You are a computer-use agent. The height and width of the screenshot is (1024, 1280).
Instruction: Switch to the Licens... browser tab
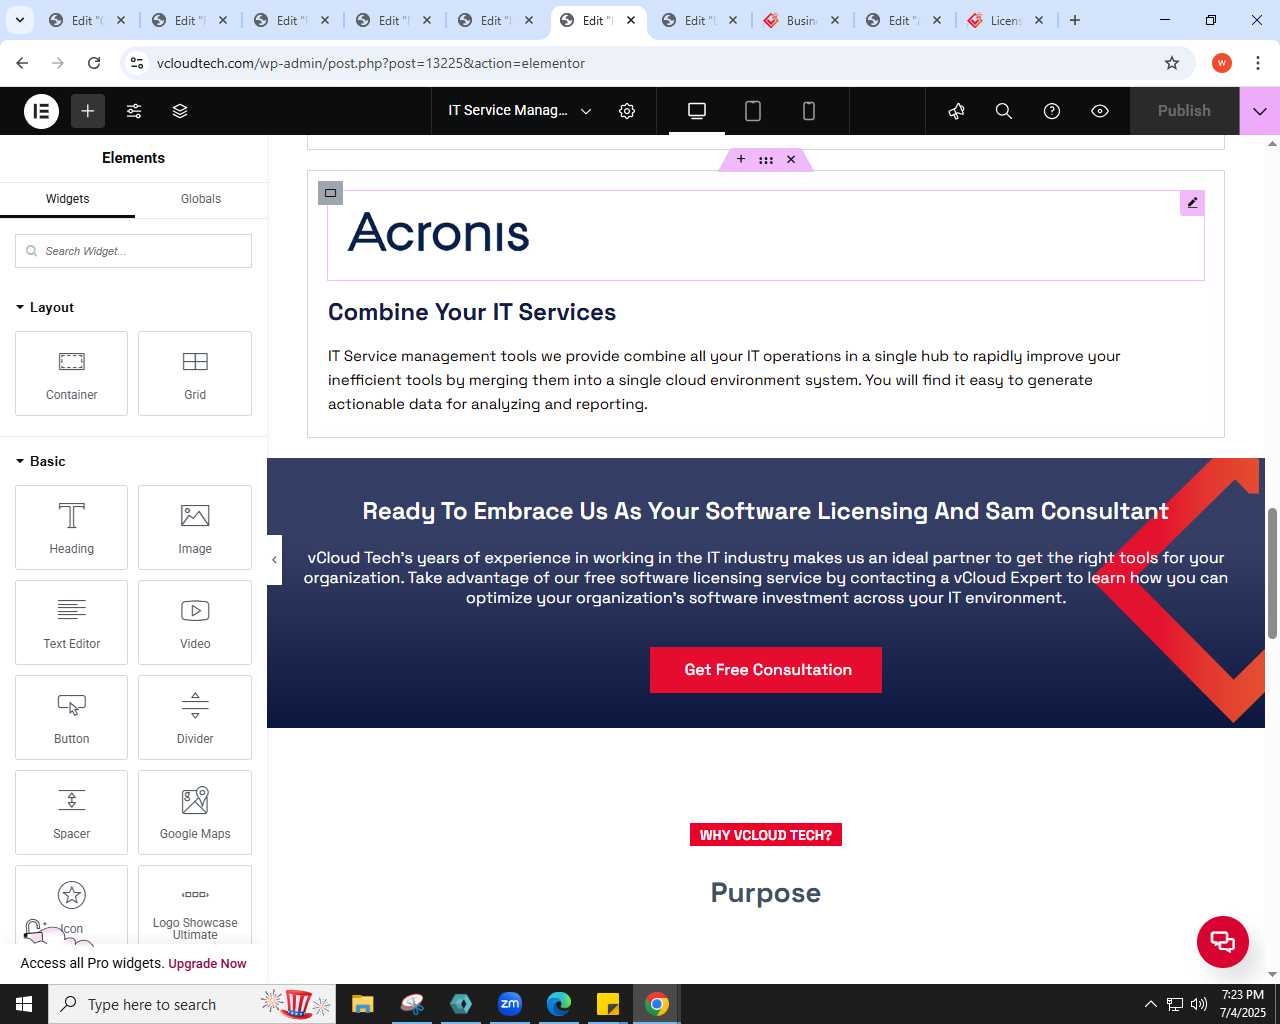pos(1004,20)
